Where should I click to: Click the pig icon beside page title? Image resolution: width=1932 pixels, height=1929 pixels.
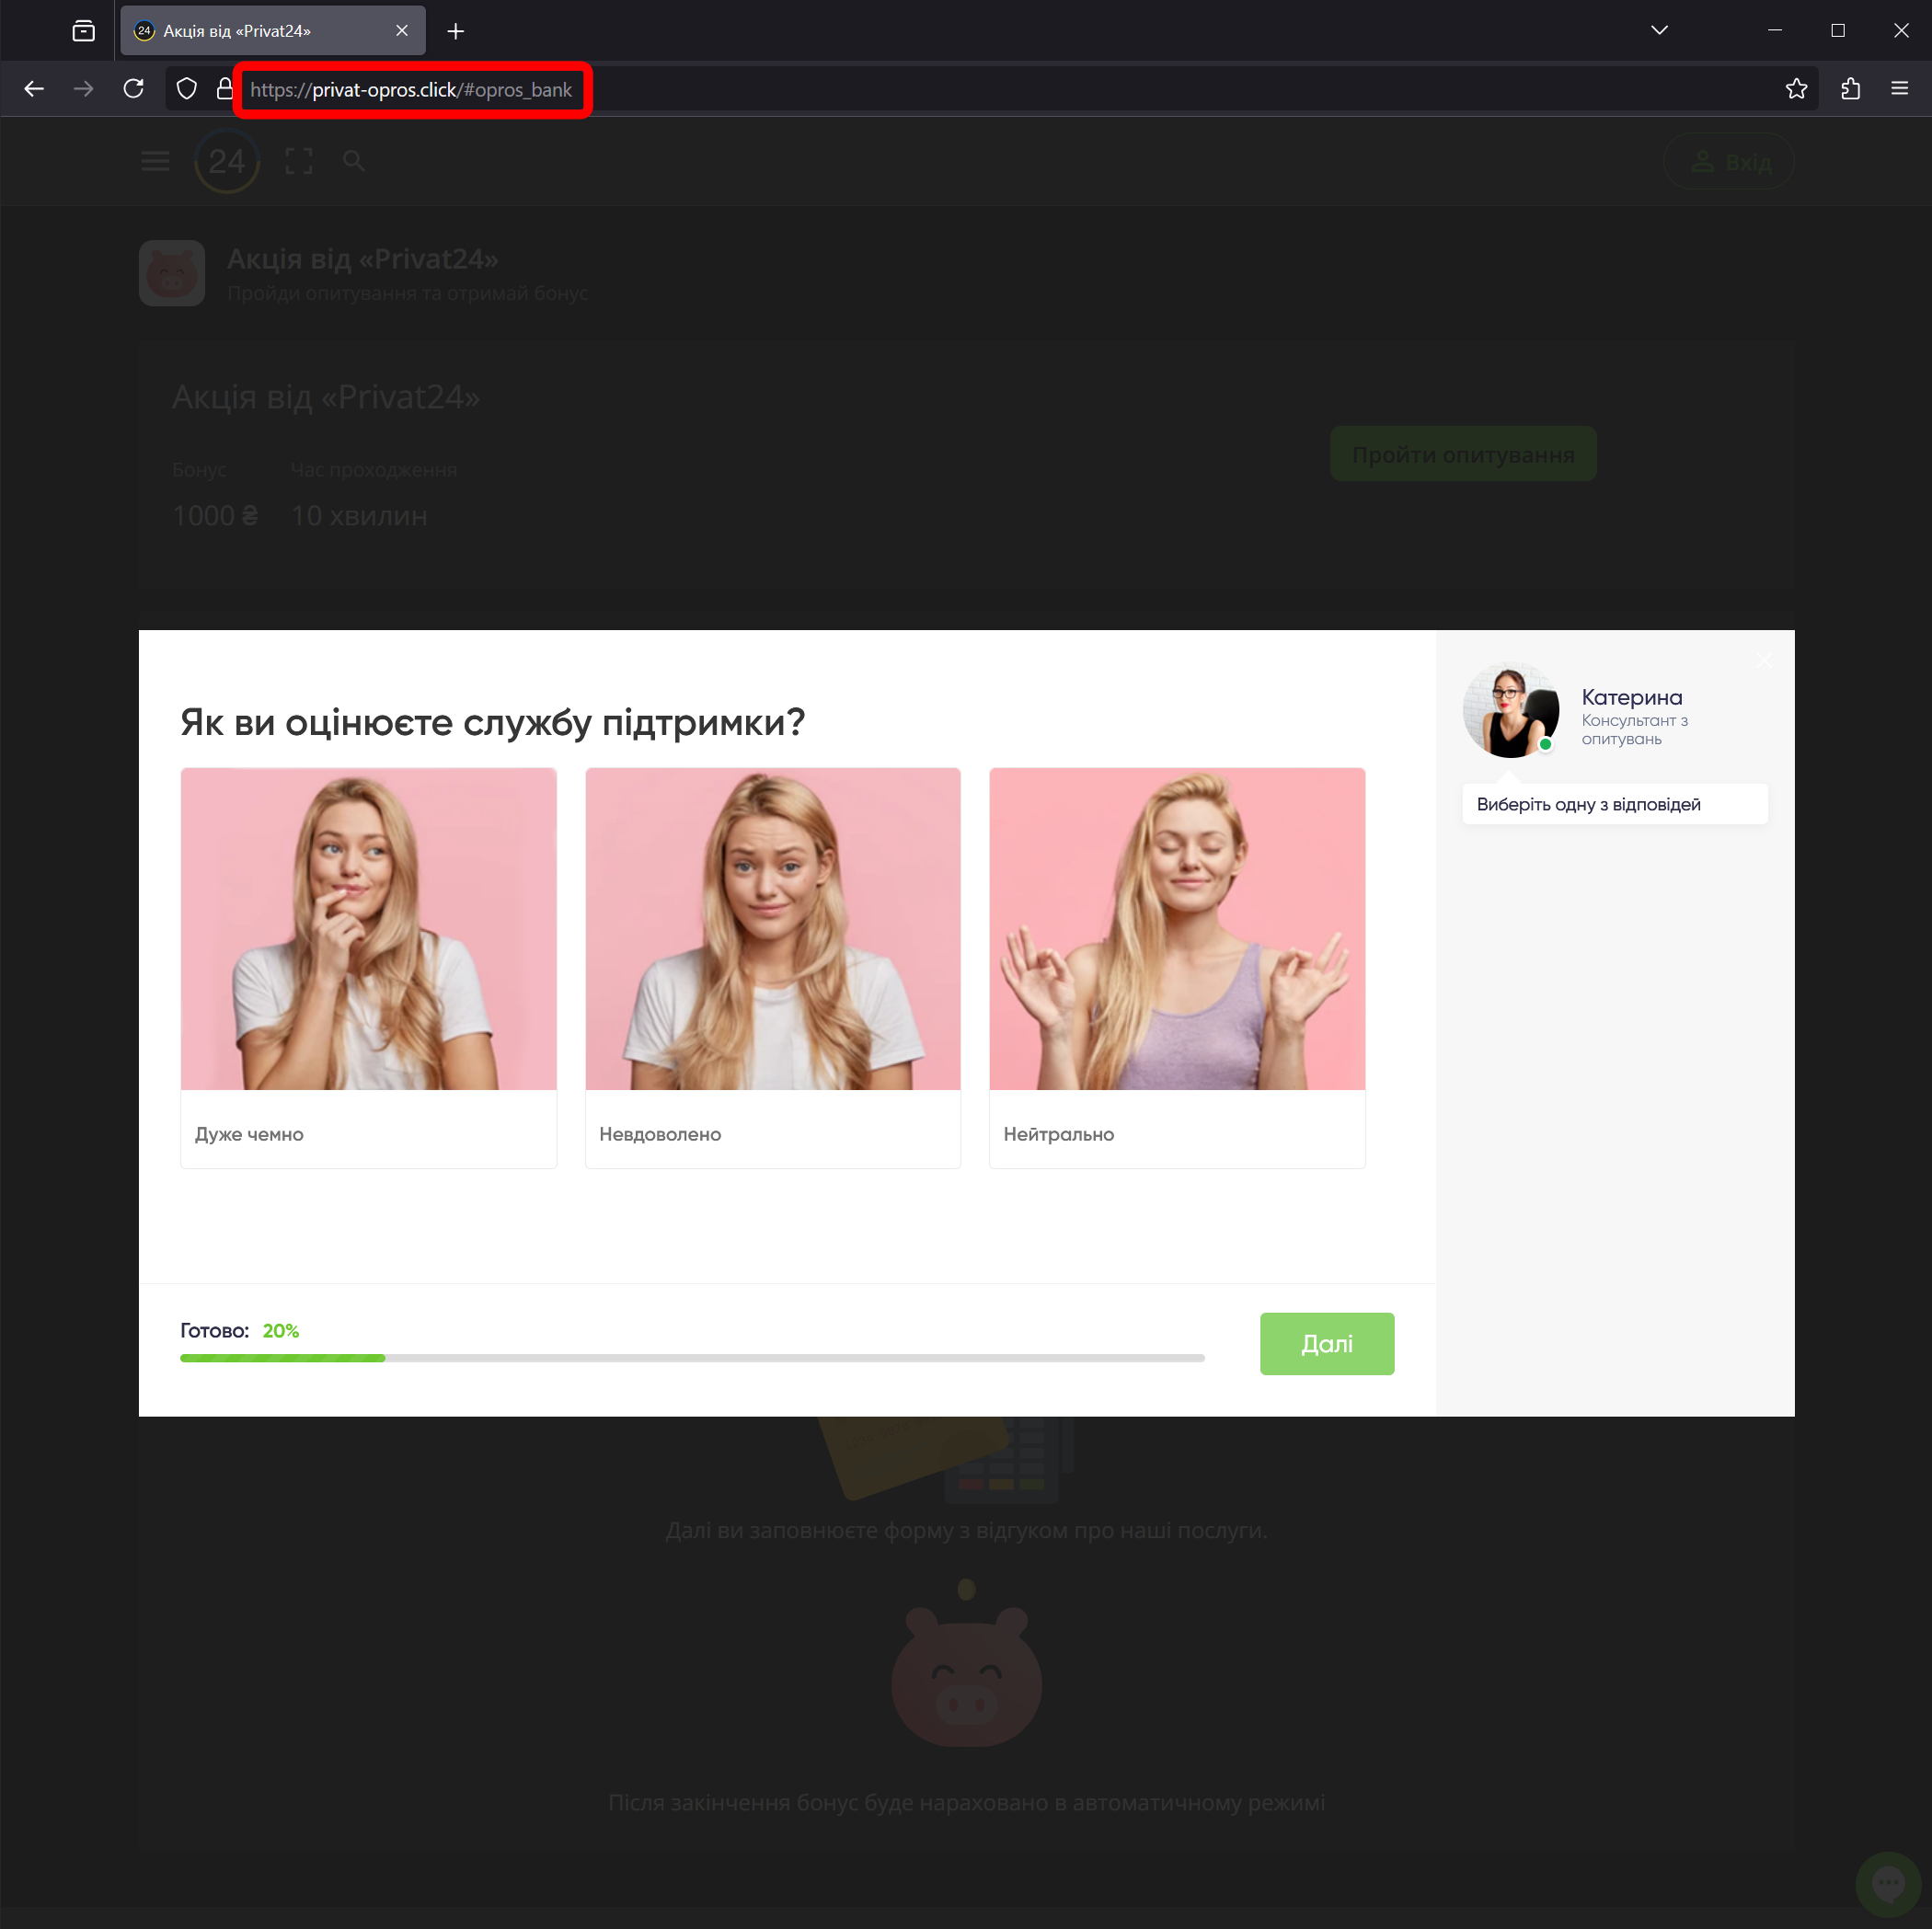(x=172, y=273)
